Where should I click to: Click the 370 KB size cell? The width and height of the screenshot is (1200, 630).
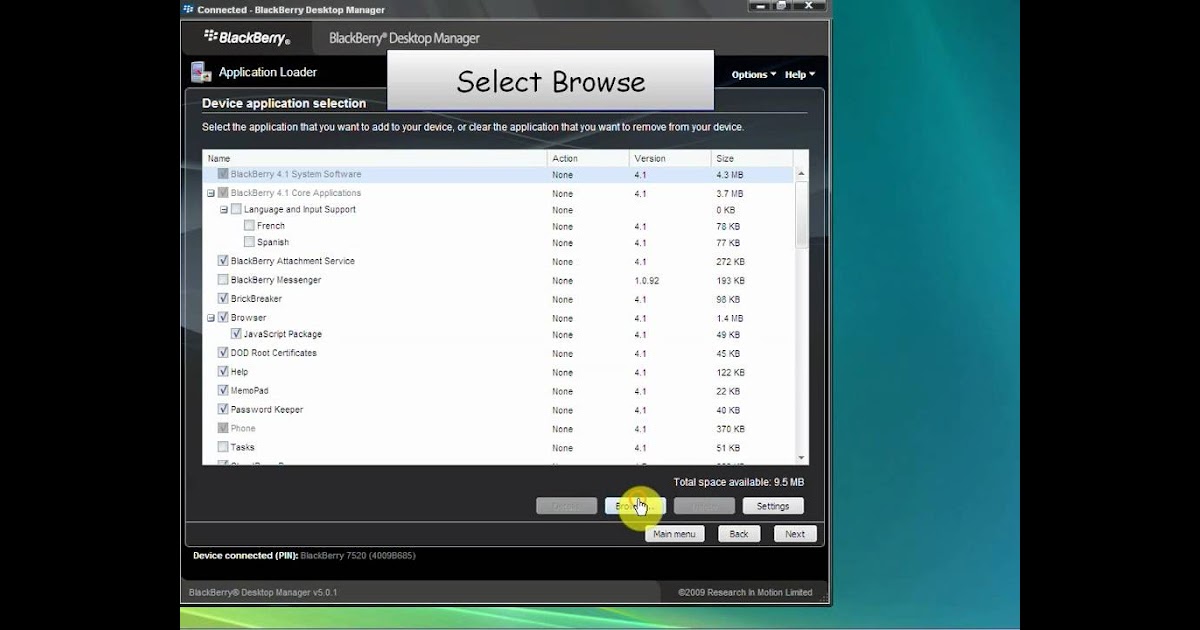click(730, 429)
